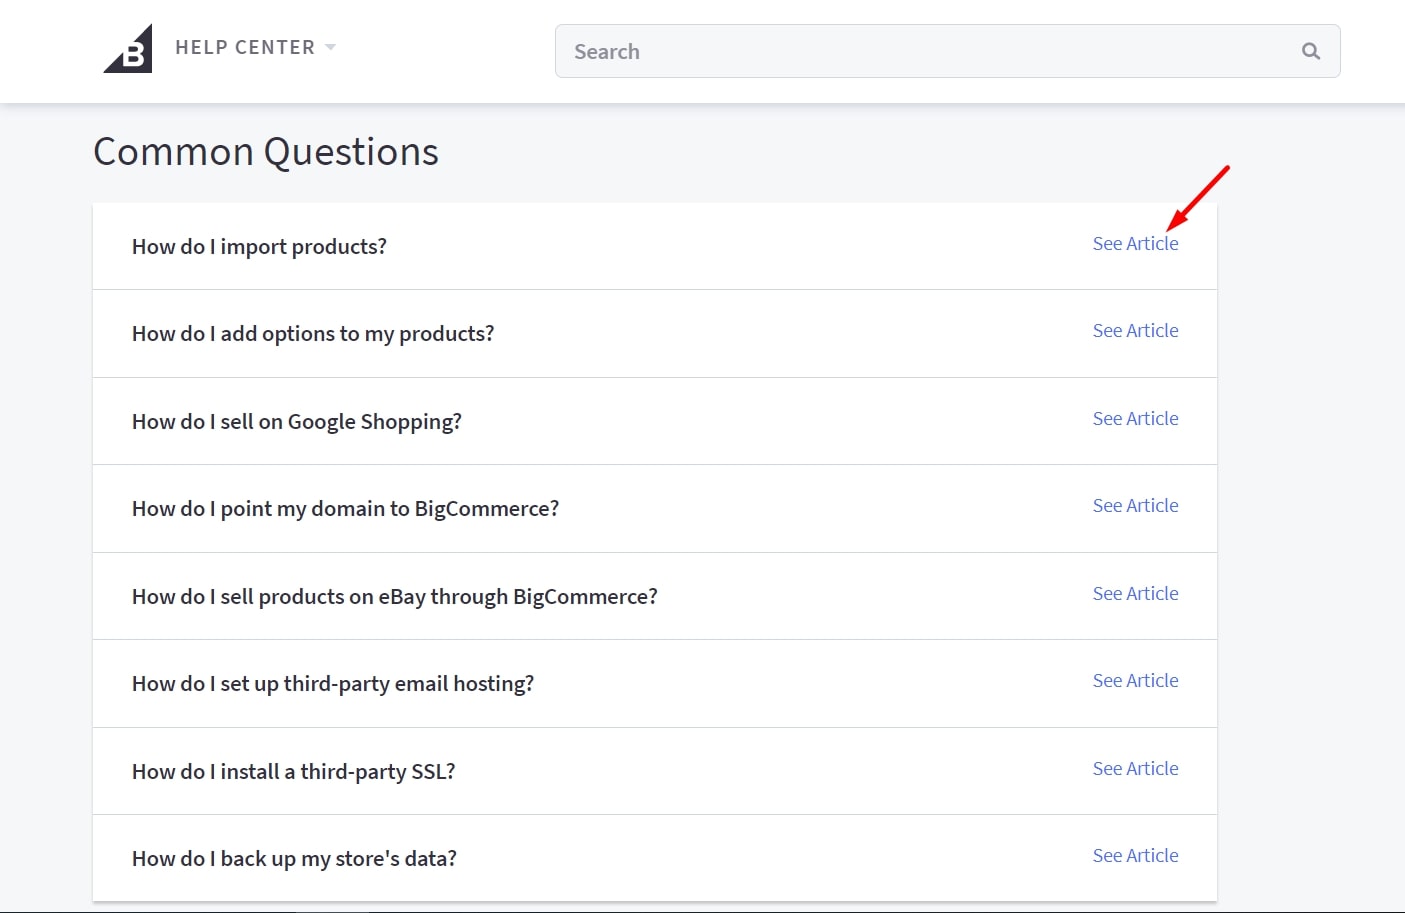Image resolution: width=1405 pixels, height=913 pixels.
Task: Open See Article for importing products
Action: (1135, 244)
